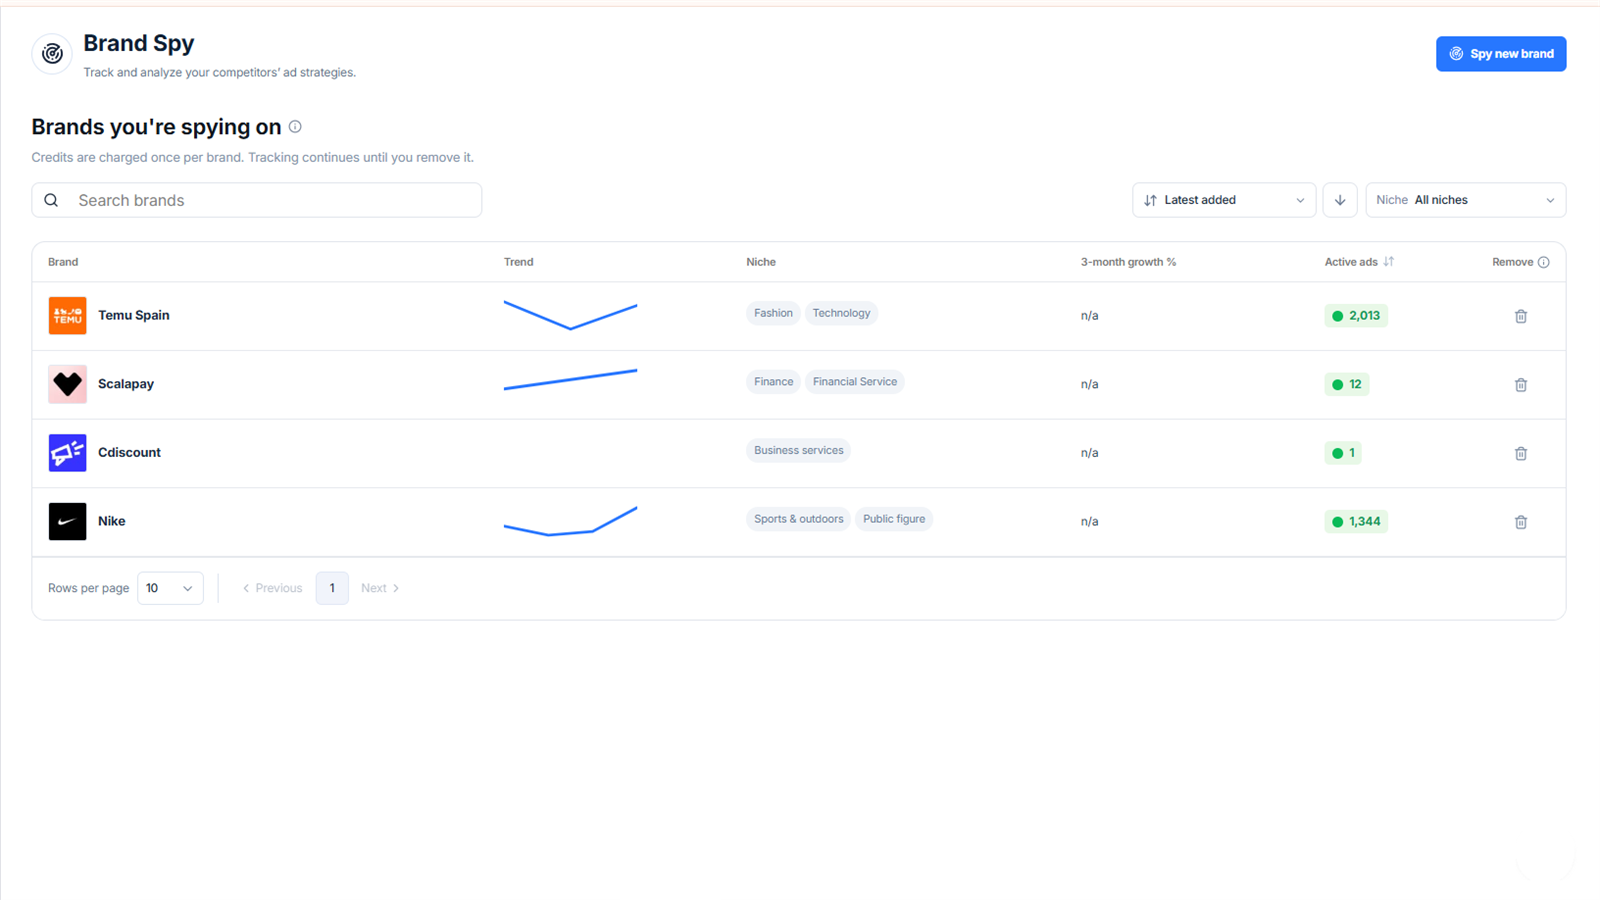Click the Fashion niche tag
1600x900 pixels.
[x=773, y=313]
